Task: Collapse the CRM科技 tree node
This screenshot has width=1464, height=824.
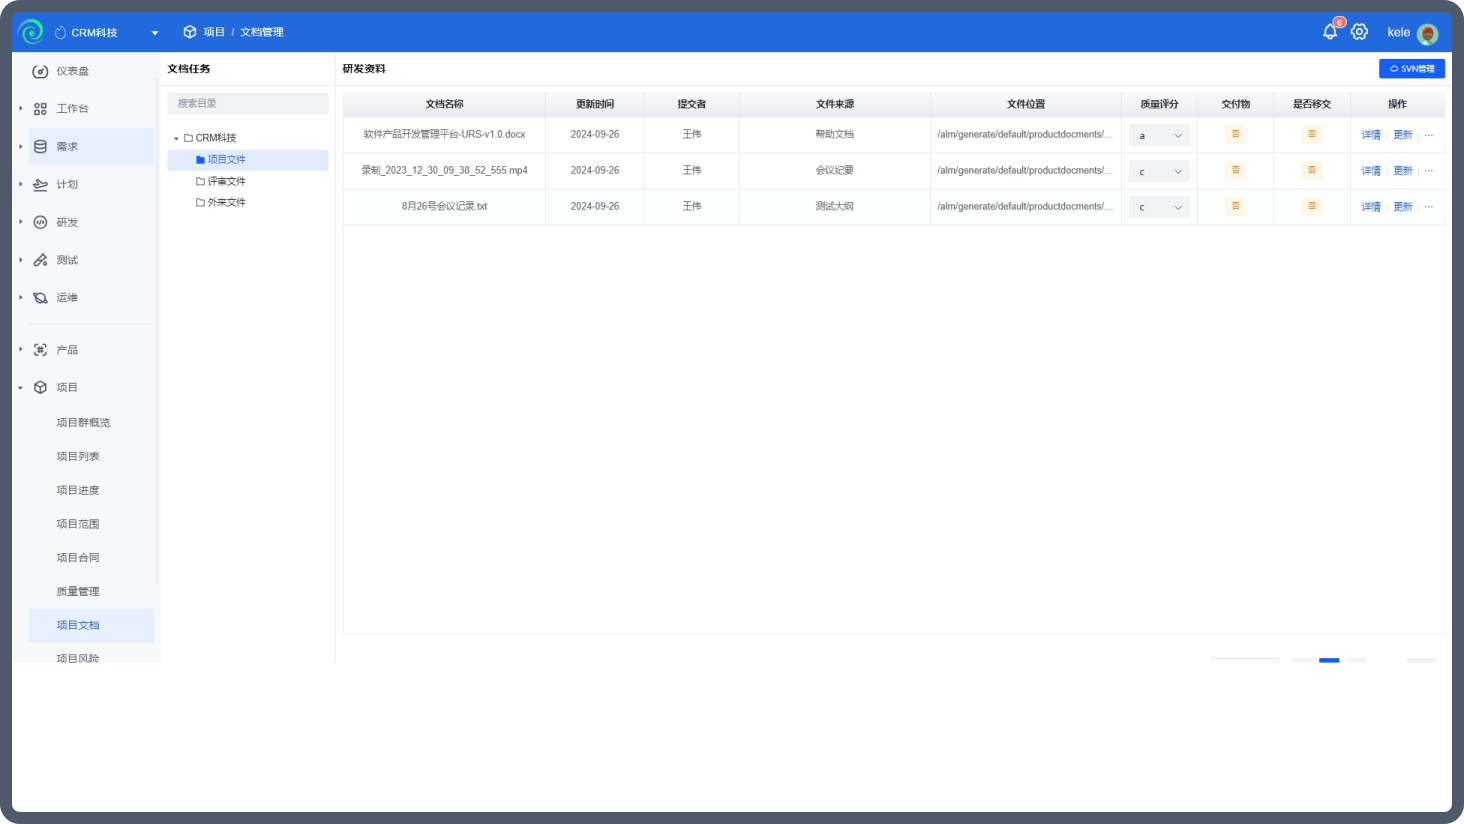Action: coord(176,138)
